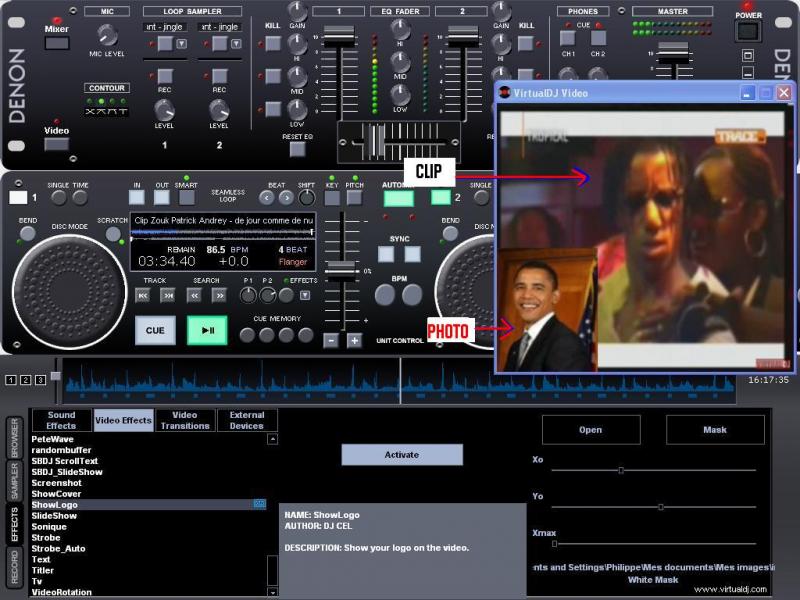Select SlideShow in effects list

[54, 516]
